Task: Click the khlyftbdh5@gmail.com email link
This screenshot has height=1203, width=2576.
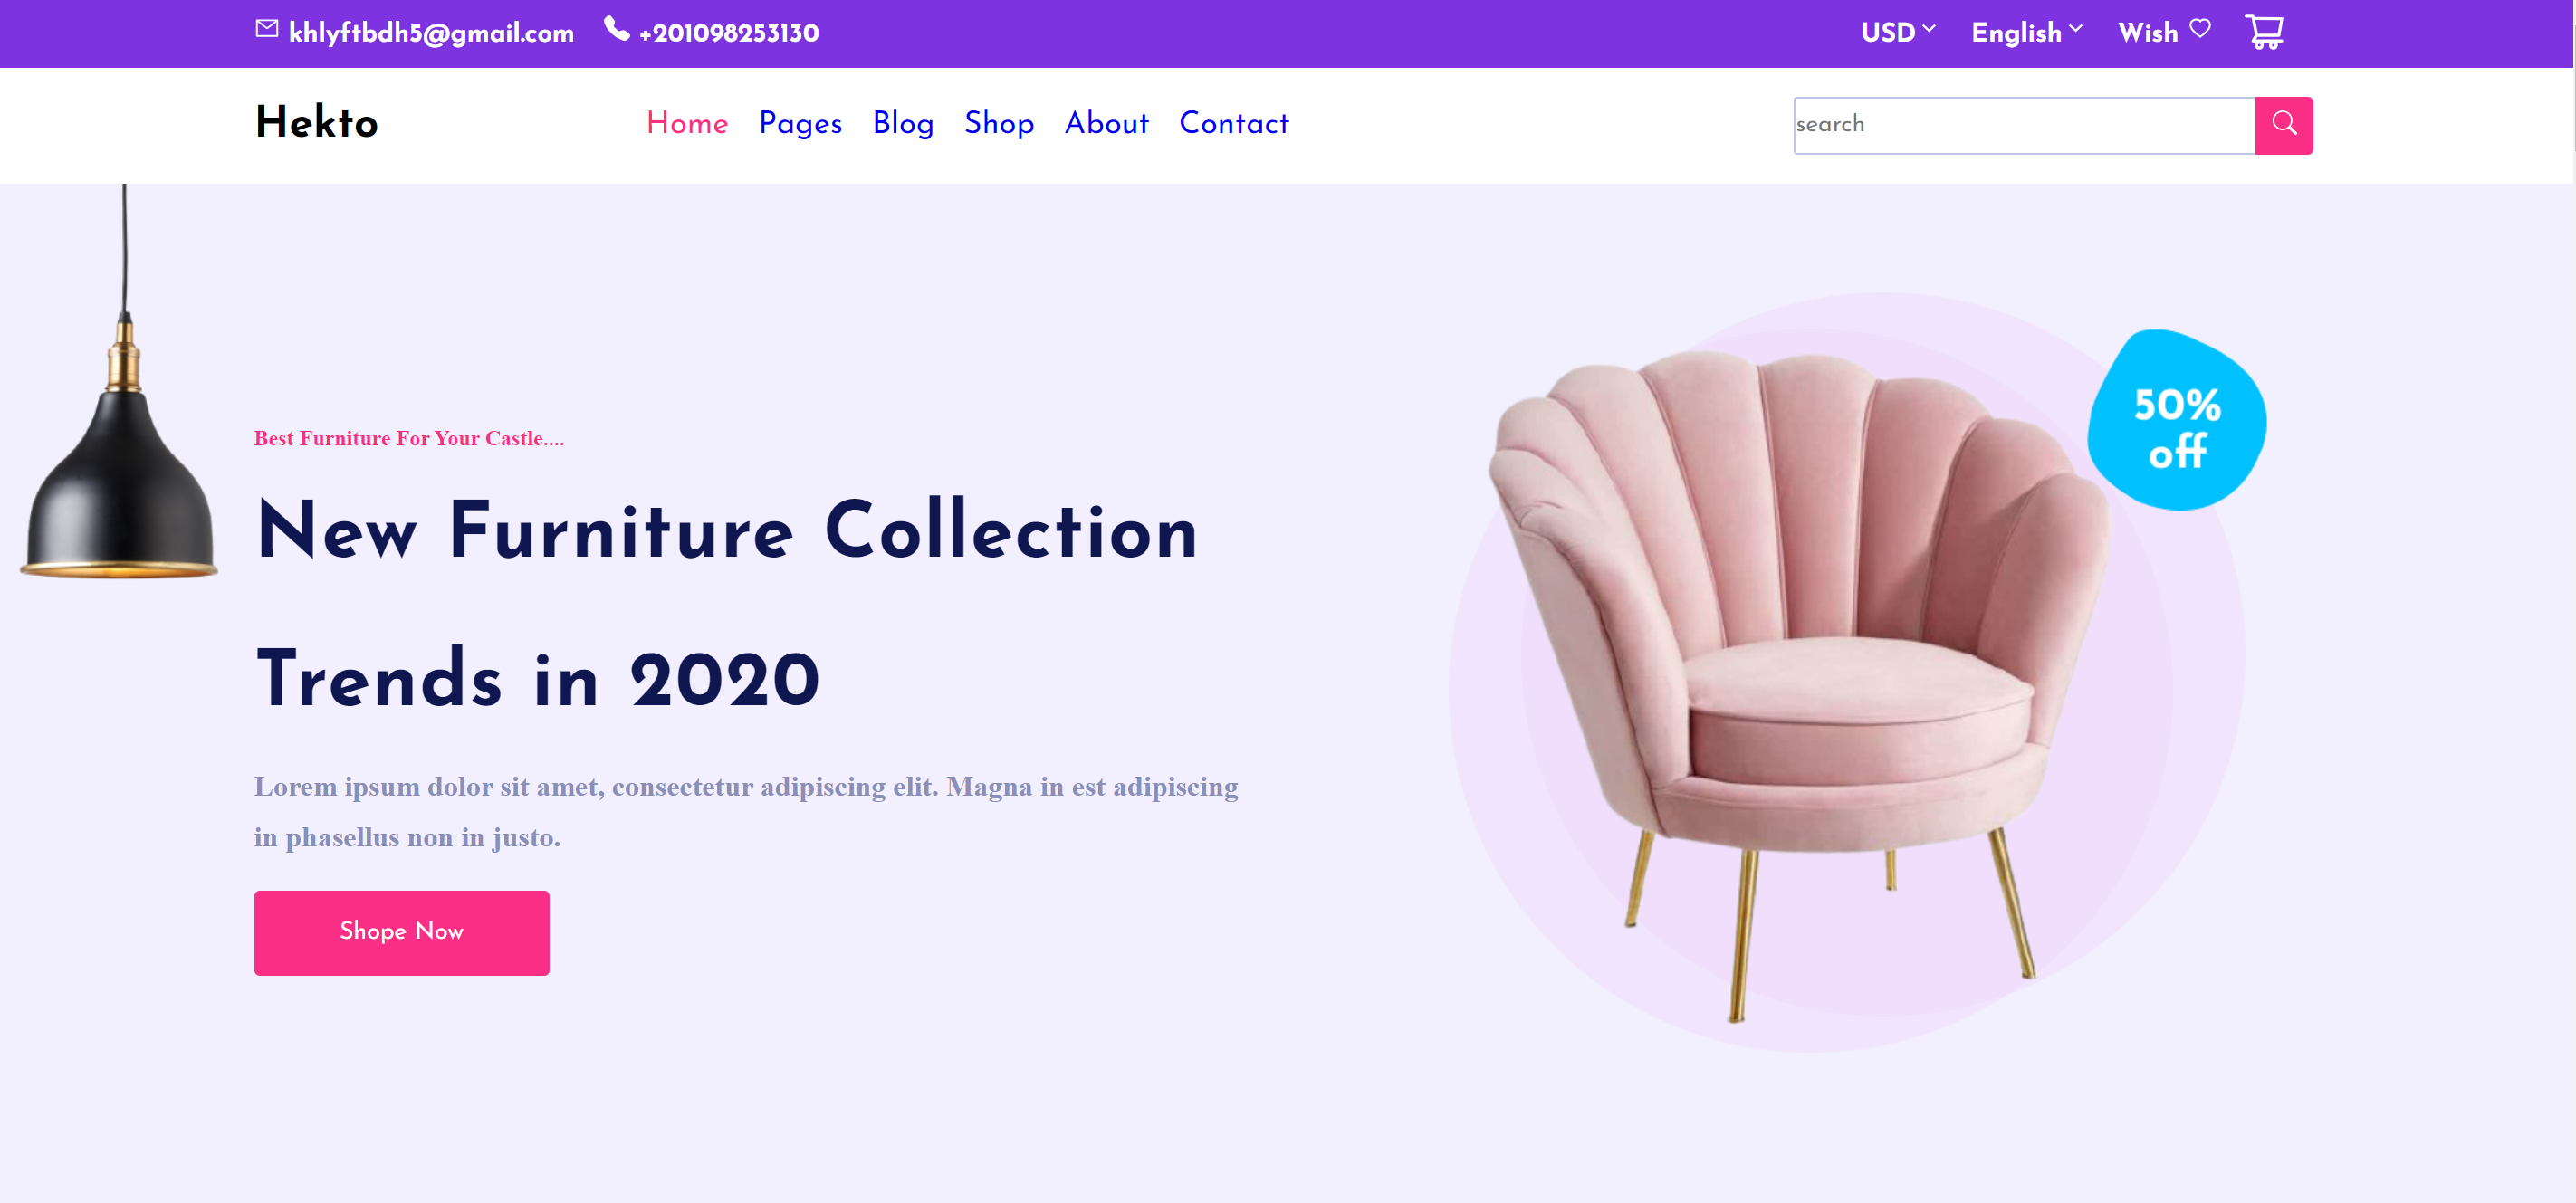Action: pos(431,33)
